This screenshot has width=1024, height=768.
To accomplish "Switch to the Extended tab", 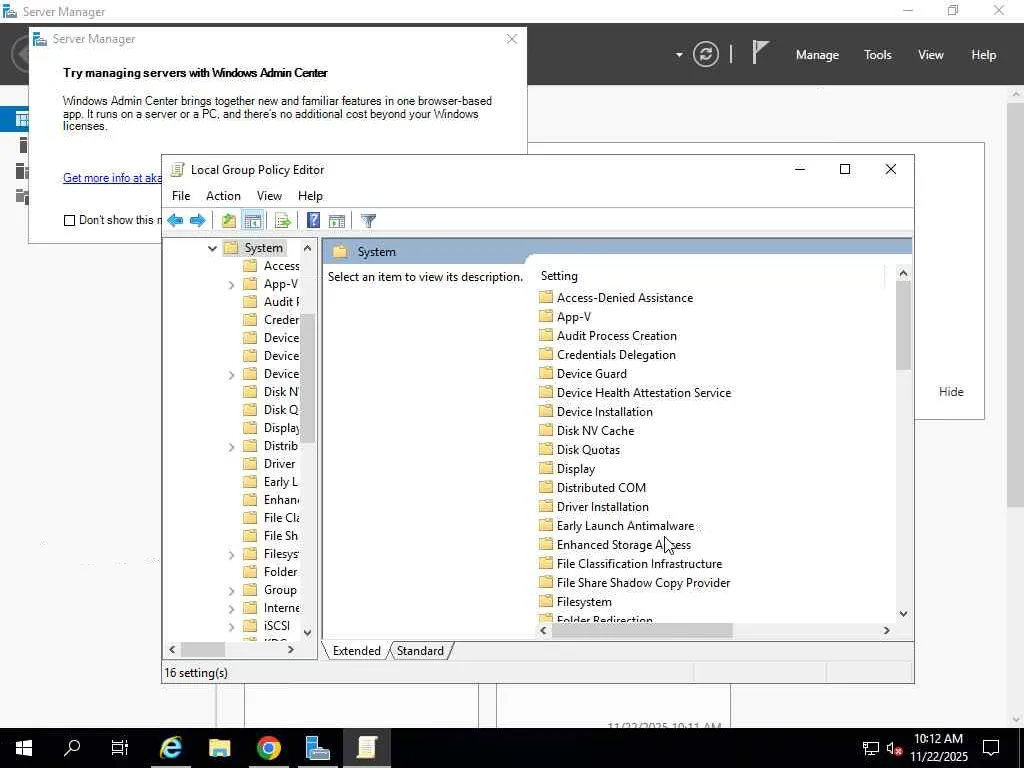I will click(357, 651).
